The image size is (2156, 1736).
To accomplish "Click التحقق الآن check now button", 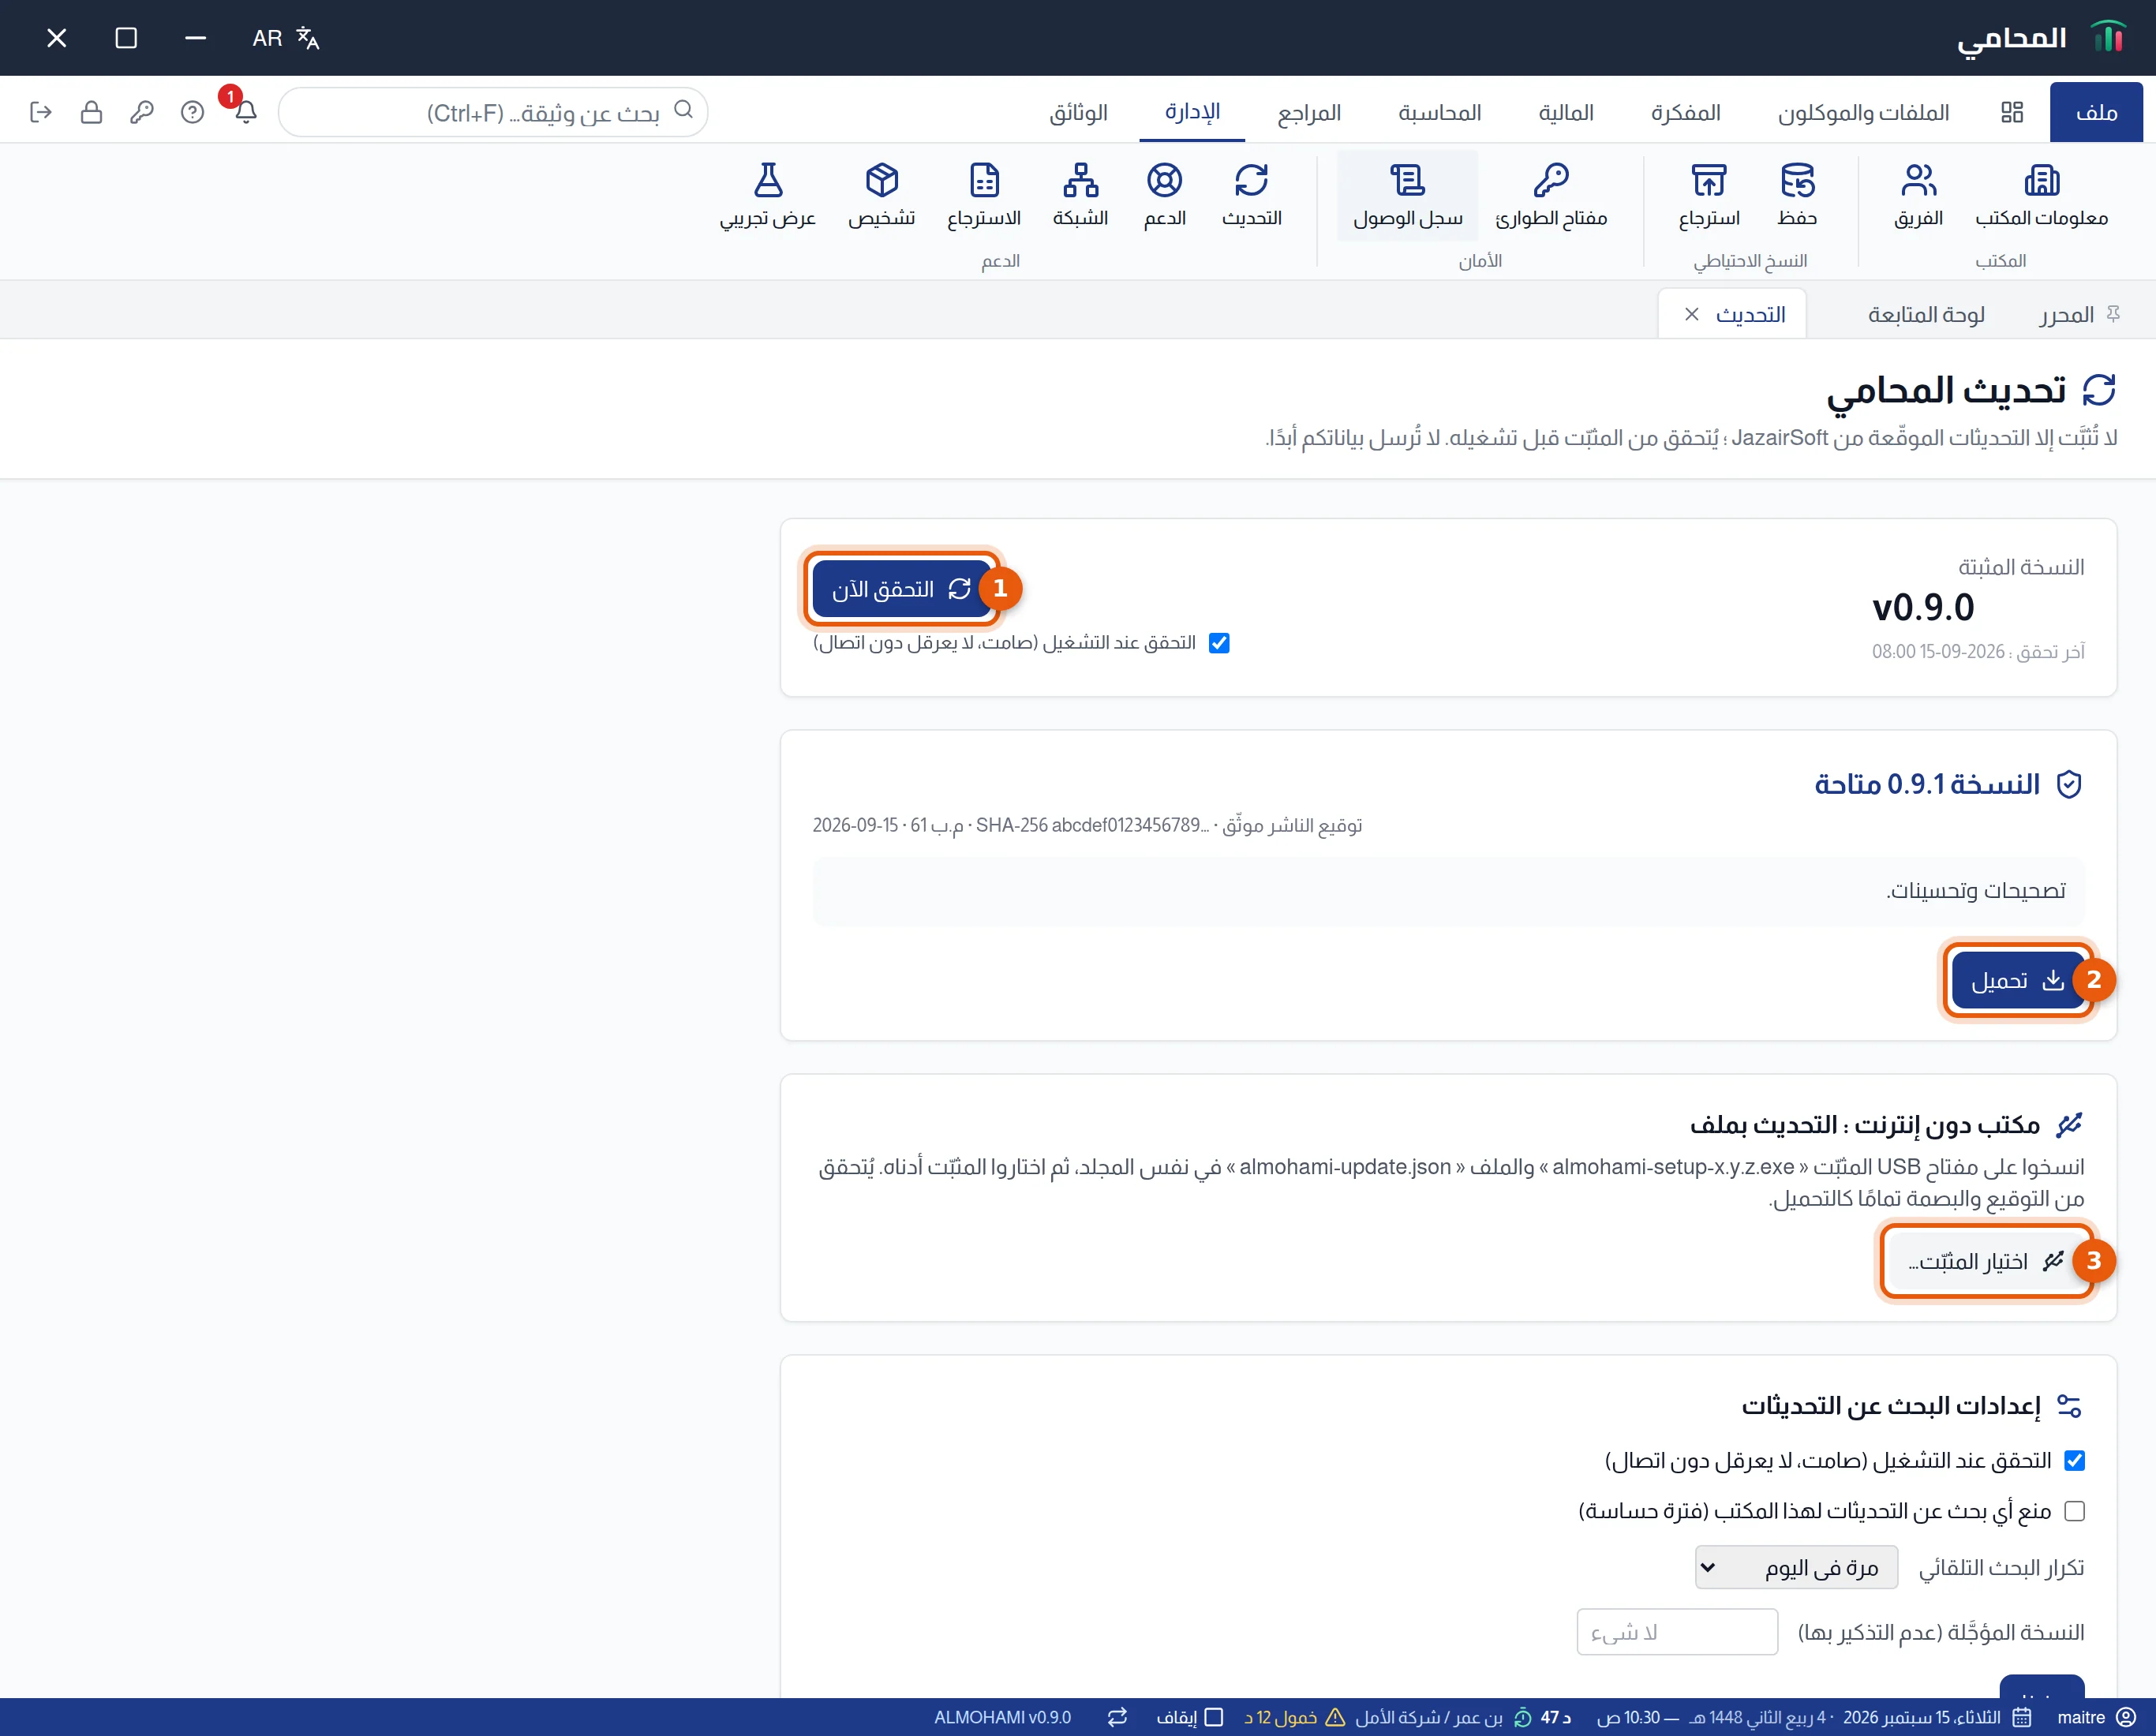I will 902,589.
